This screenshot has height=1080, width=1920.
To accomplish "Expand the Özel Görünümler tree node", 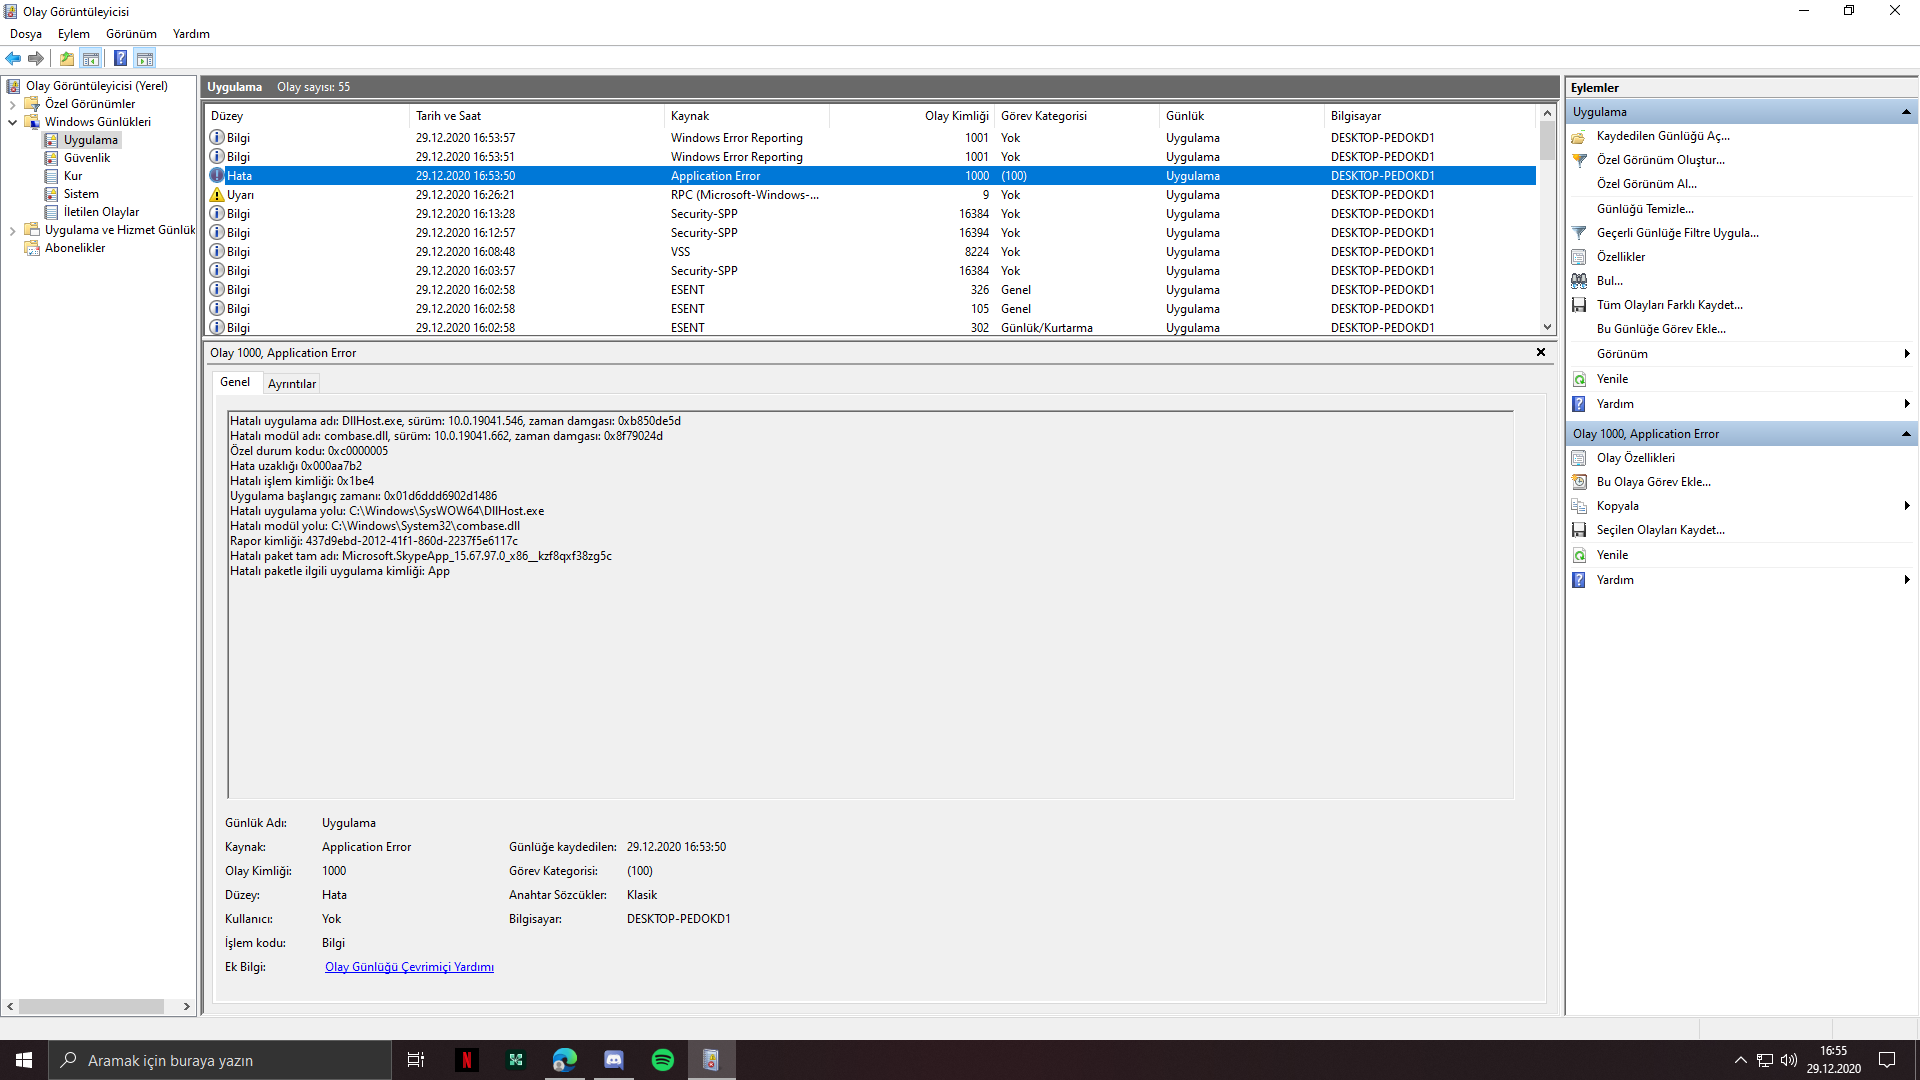I will tap(12, 104).
